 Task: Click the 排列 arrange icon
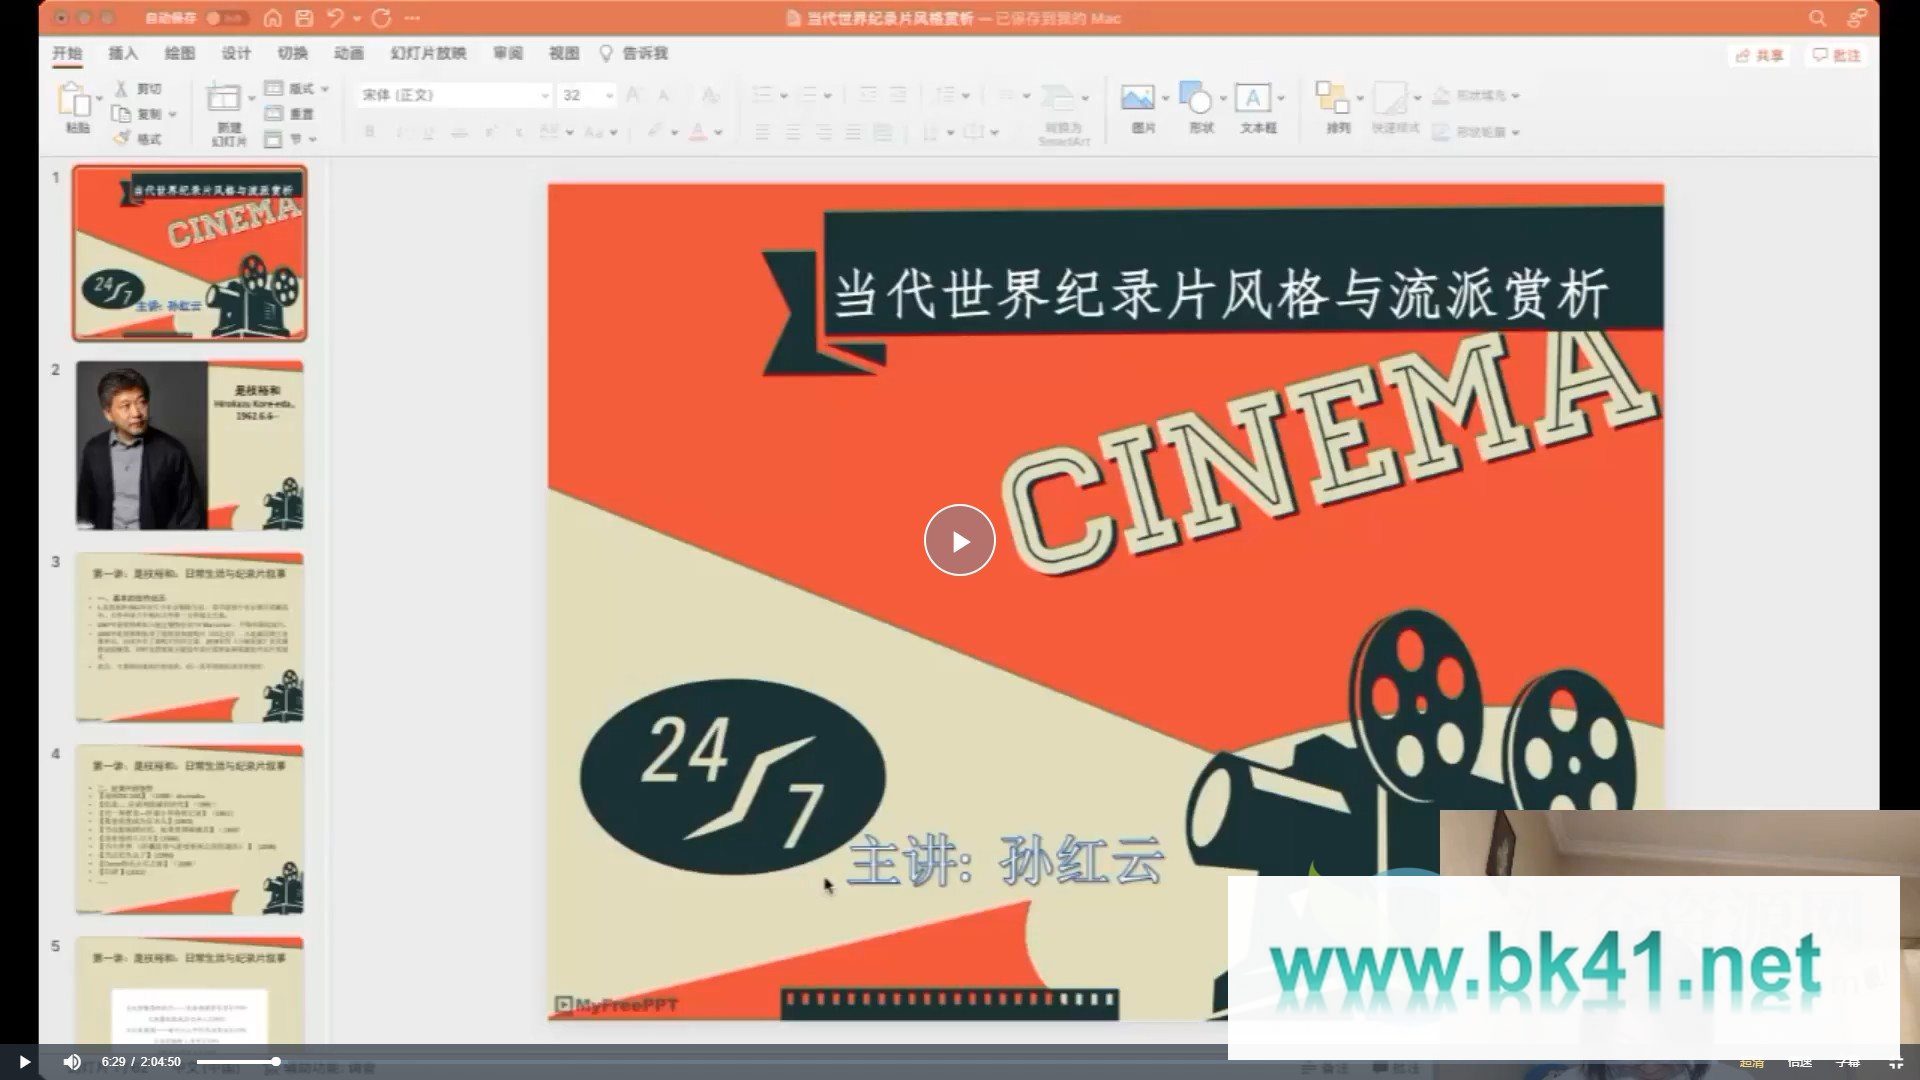[1332, 98]
